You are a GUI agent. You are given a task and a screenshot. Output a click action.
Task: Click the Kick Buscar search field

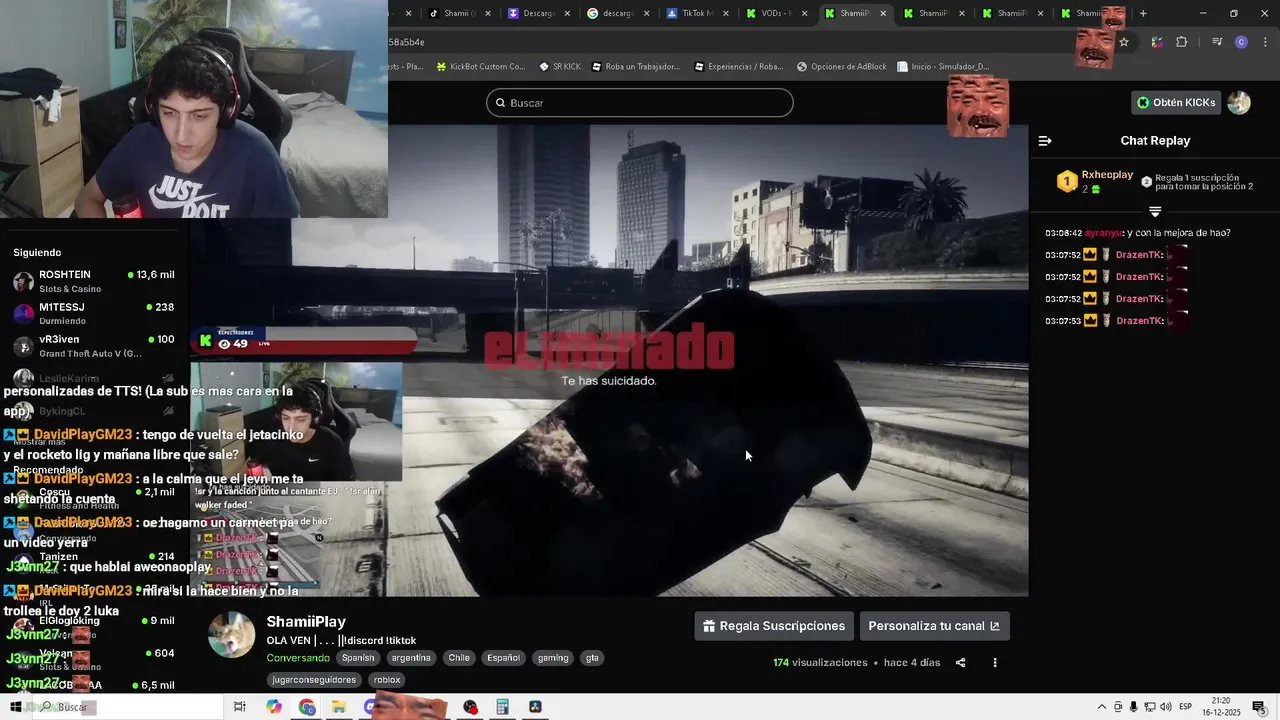point(640,103)
